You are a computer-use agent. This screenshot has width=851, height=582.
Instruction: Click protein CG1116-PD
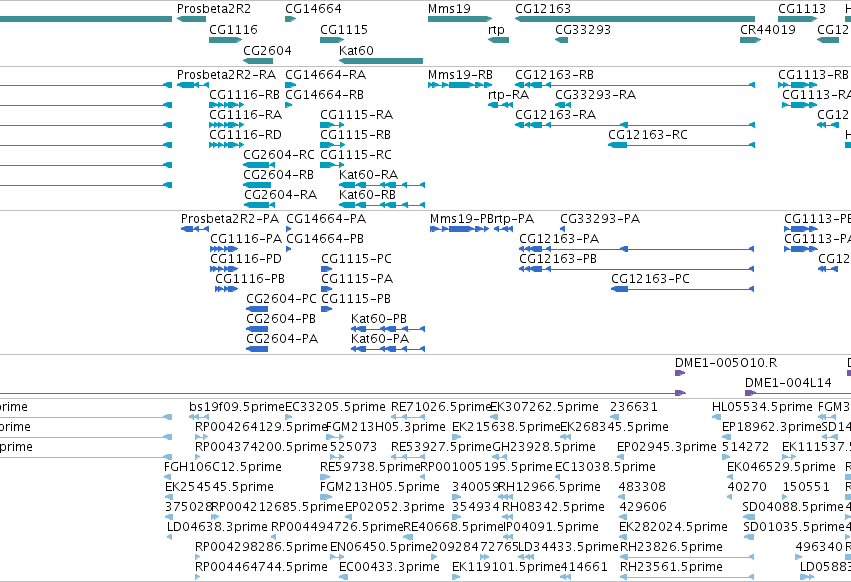246,260
